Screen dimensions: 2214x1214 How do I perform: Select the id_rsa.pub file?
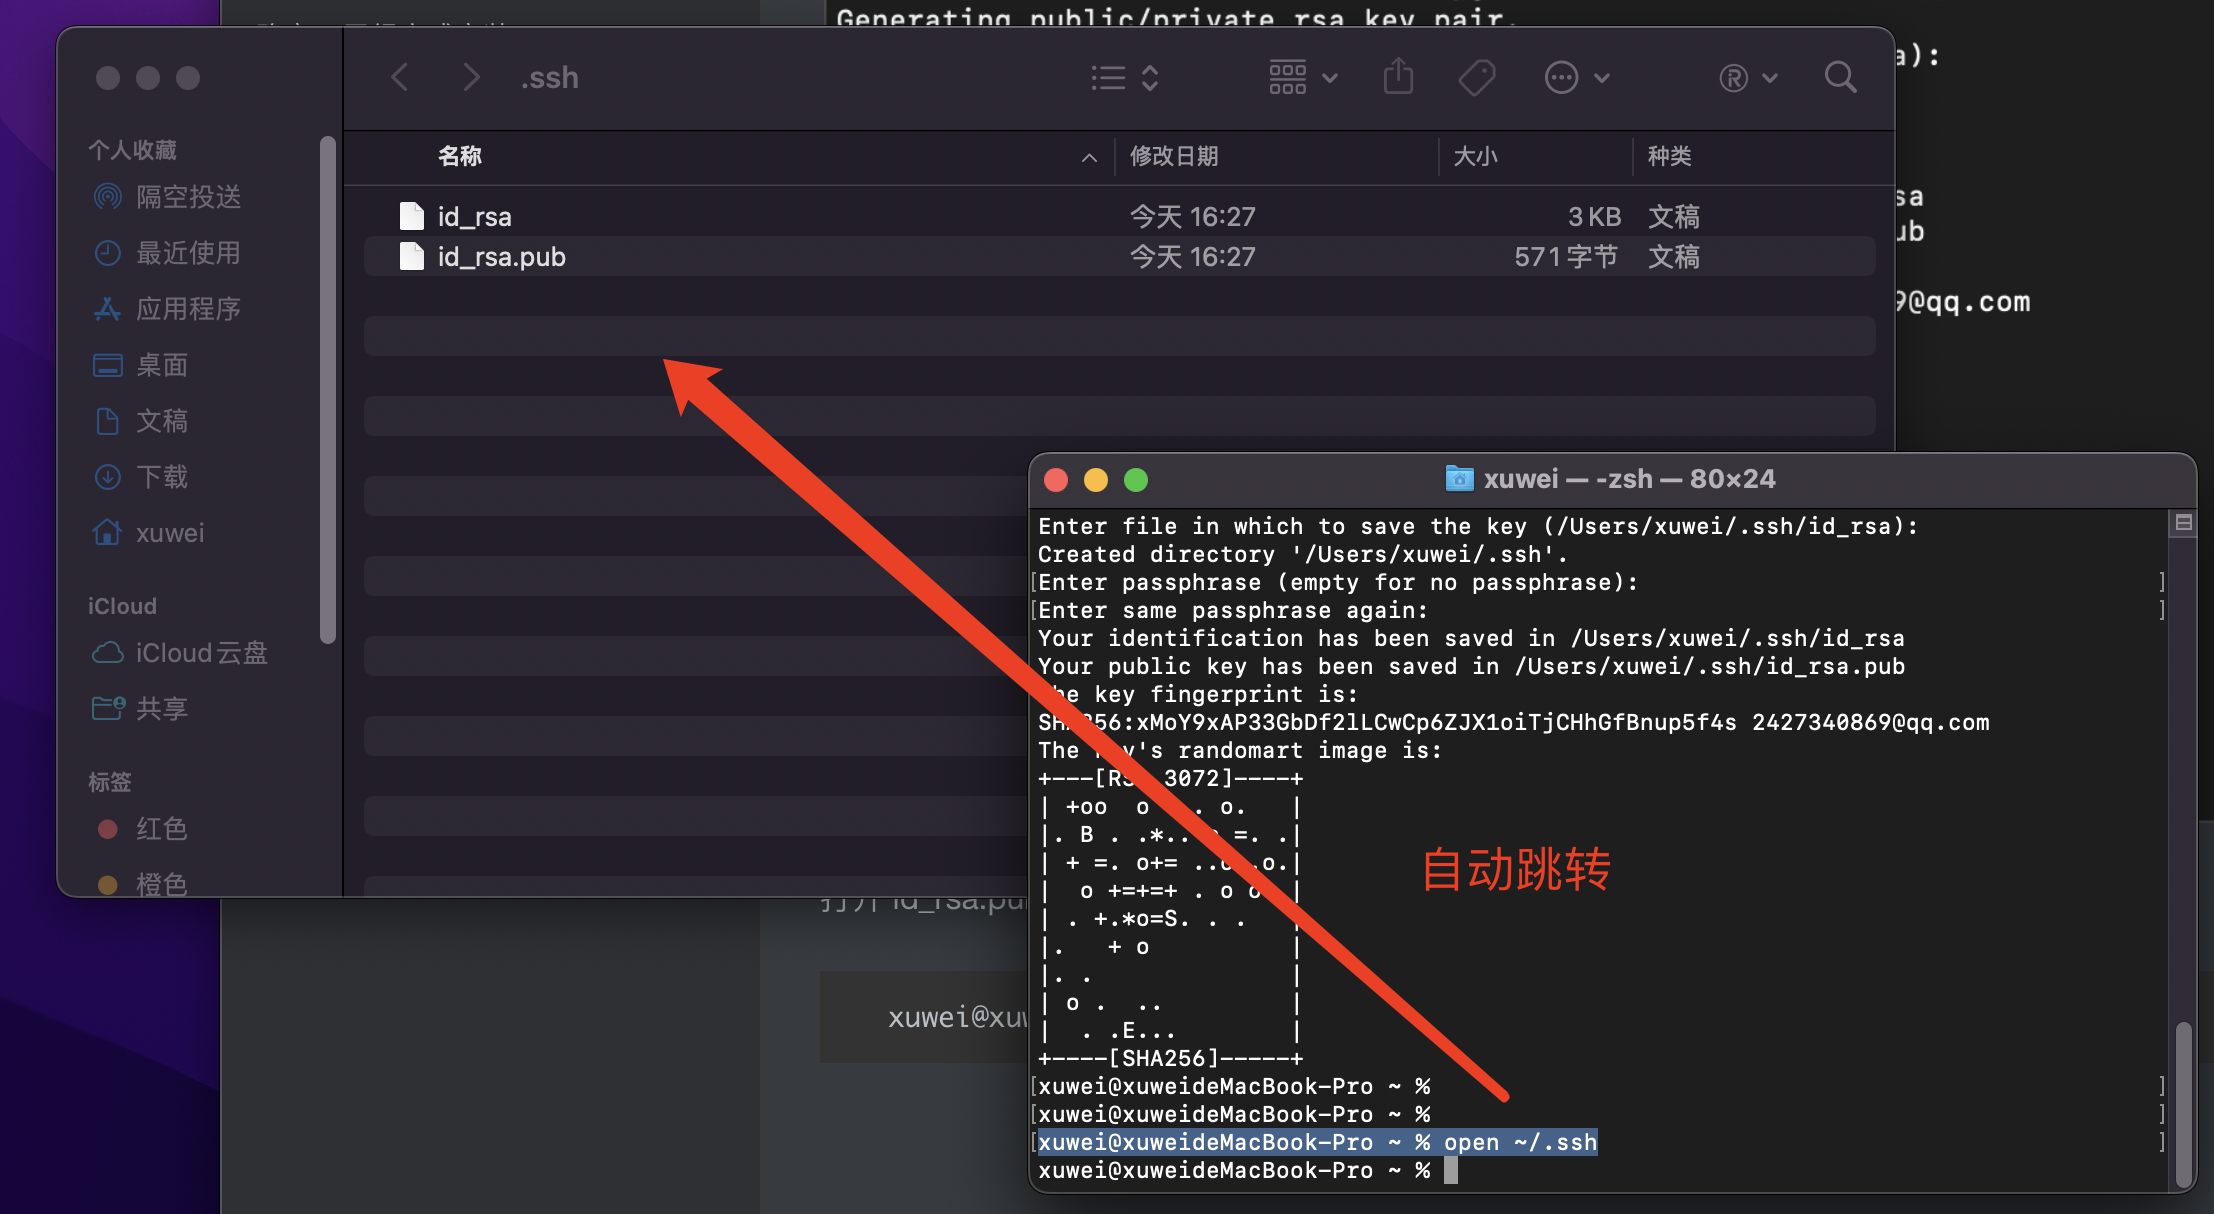501,257
